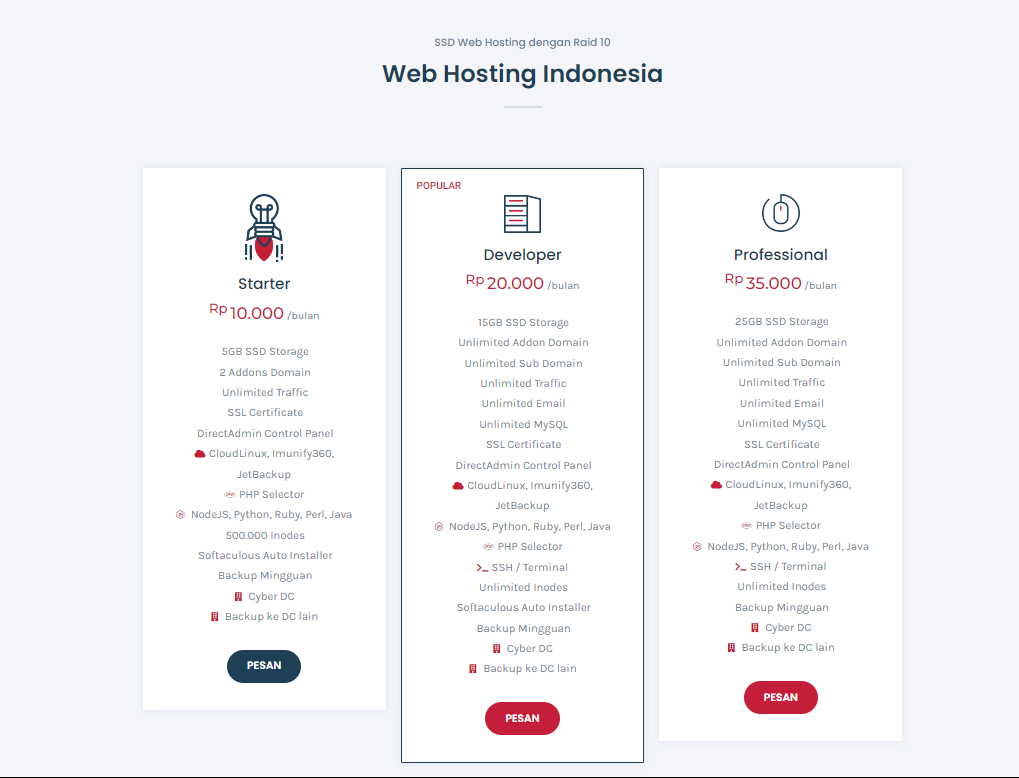
Task: Click the 25GB SSD Storage feature text
Action: pyautogui.click(x=781, y=322)
